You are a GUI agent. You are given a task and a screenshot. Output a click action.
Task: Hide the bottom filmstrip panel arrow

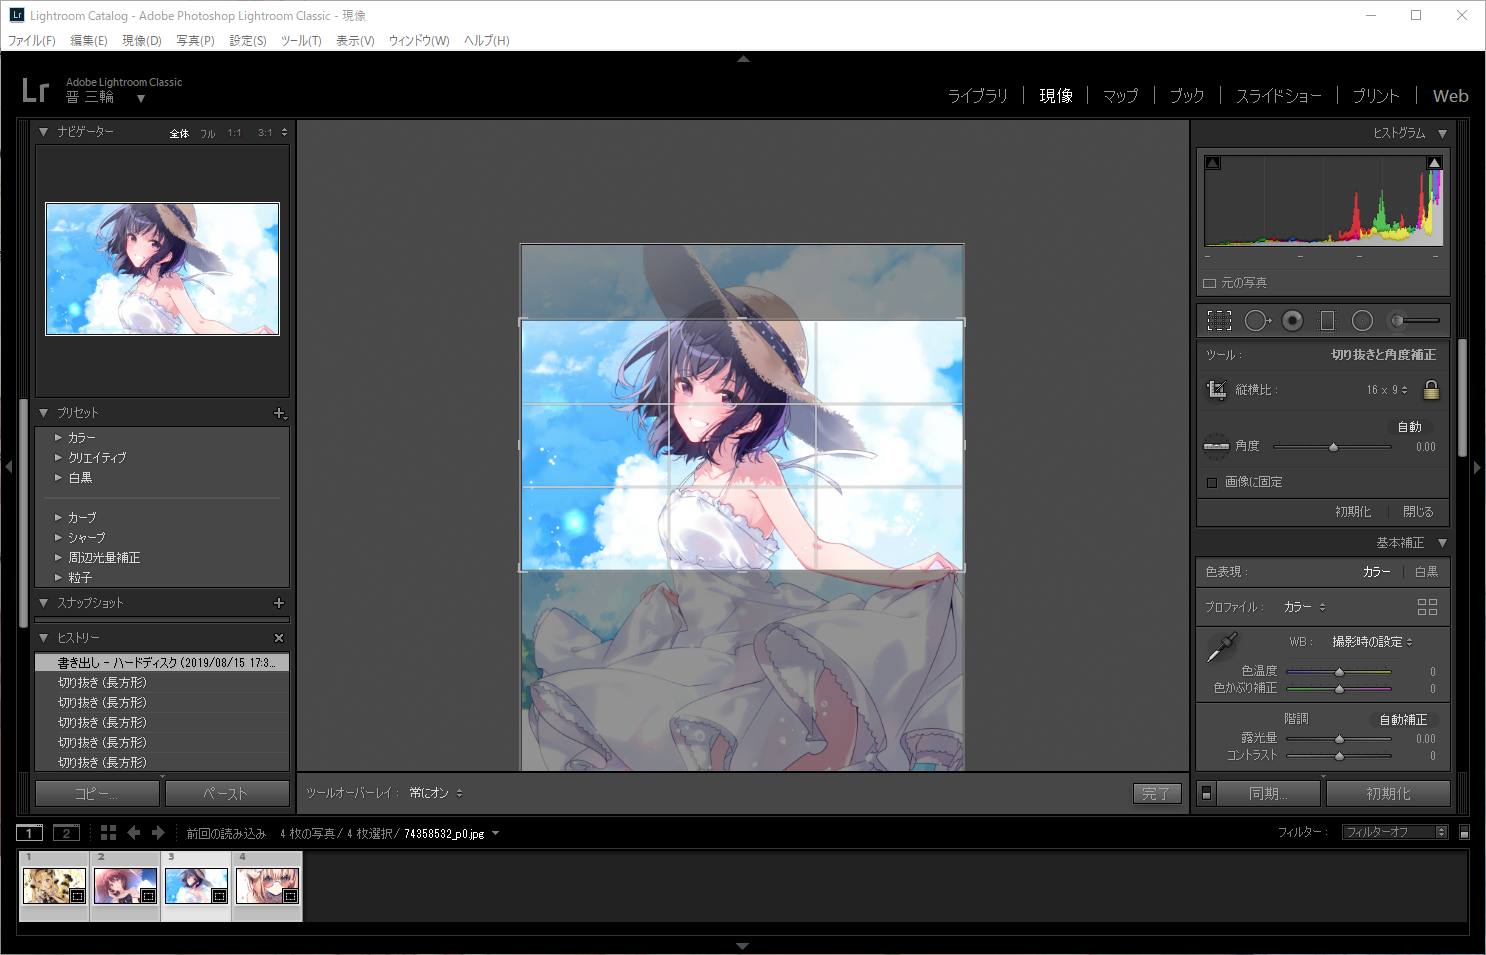pos(743,945)
